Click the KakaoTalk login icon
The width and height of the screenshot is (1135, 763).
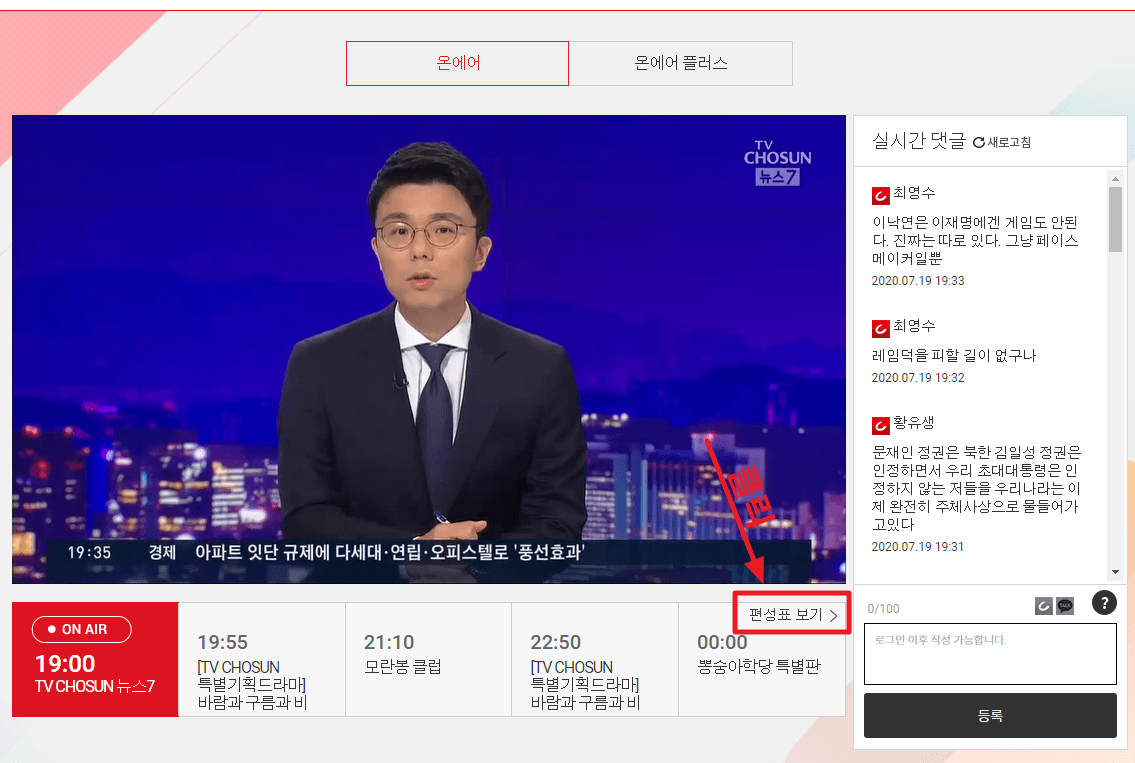[x=1065, y=606]
